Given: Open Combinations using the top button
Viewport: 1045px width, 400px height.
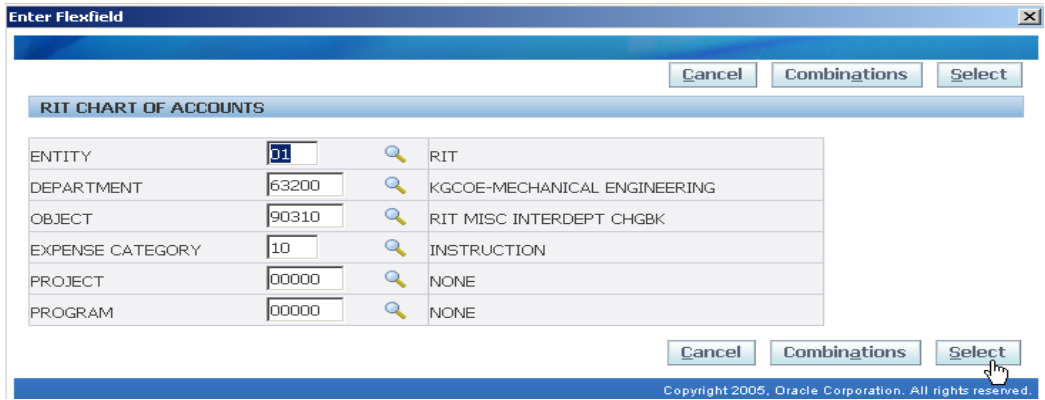Looking at the screenshot, I should pyautogui.click(x=845, y=75).
